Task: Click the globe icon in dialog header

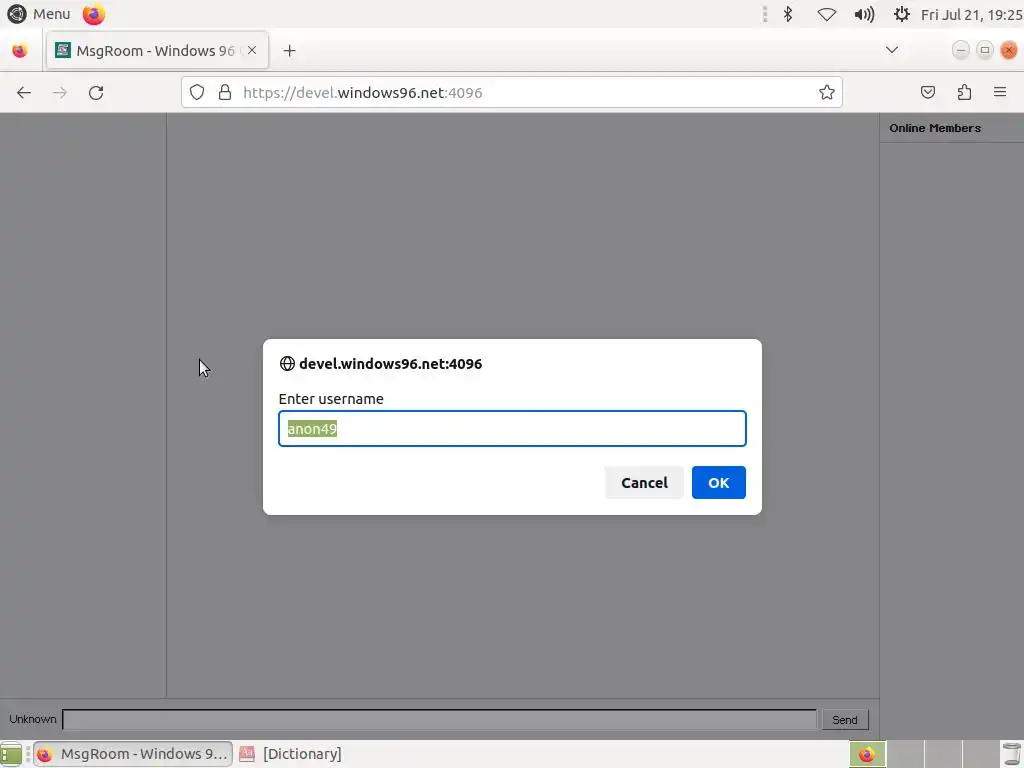Action: pos(287,364)
